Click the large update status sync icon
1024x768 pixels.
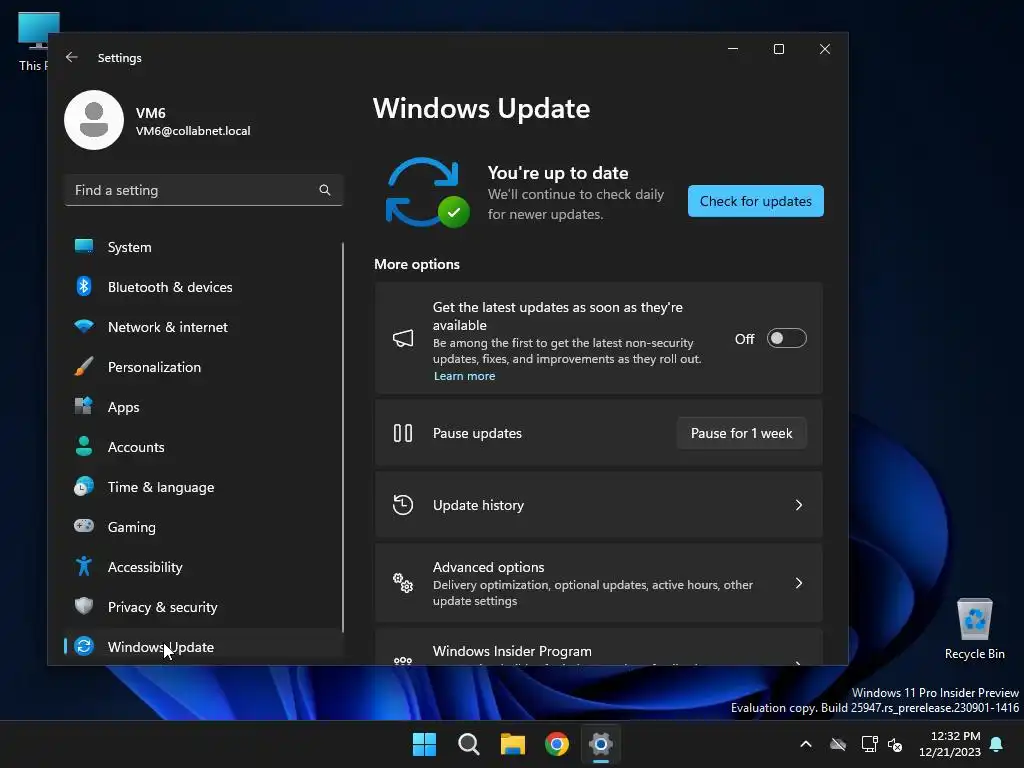(x=427, y=193)
